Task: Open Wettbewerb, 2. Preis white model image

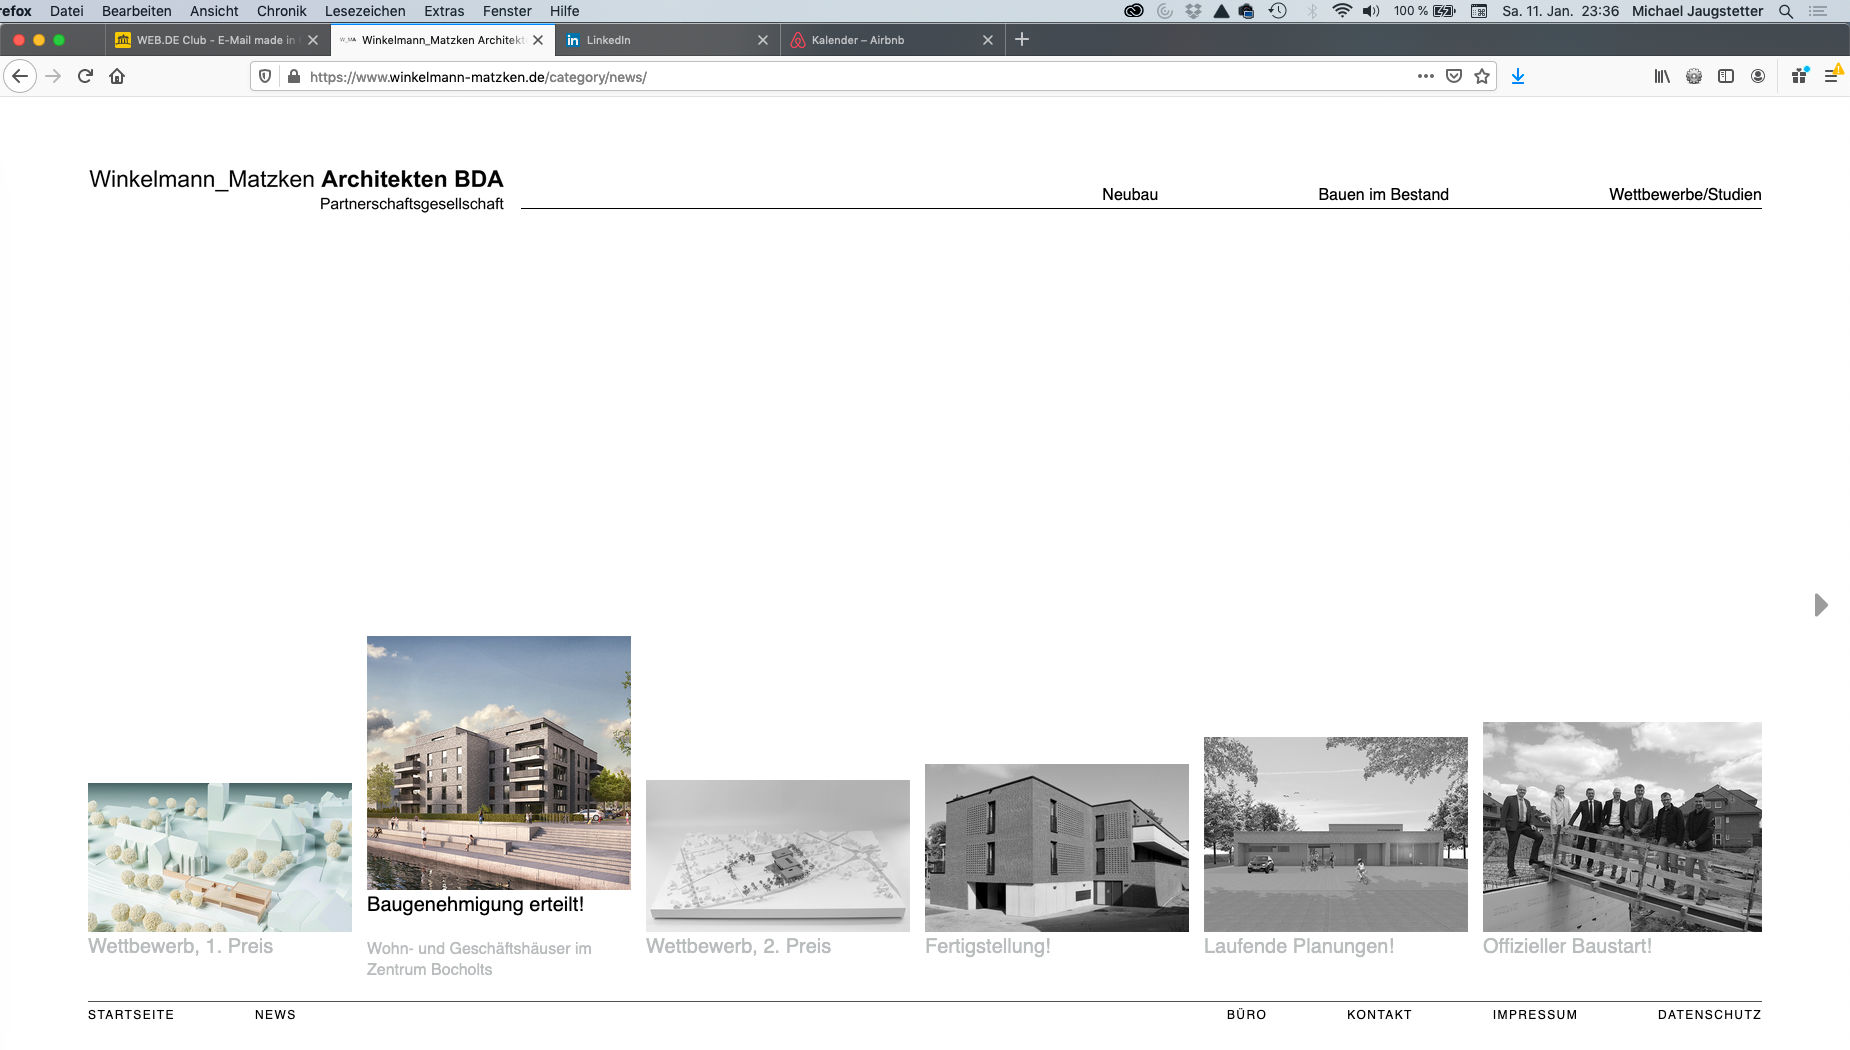Action: [778, 856]
